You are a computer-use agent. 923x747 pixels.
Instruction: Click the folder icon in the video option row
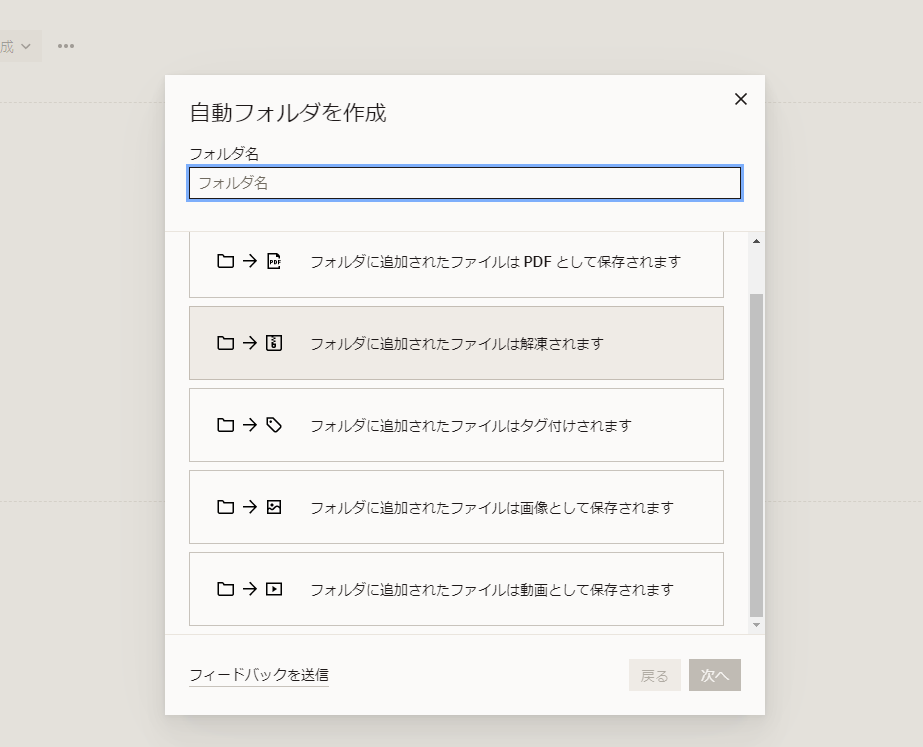pos(225,589)
